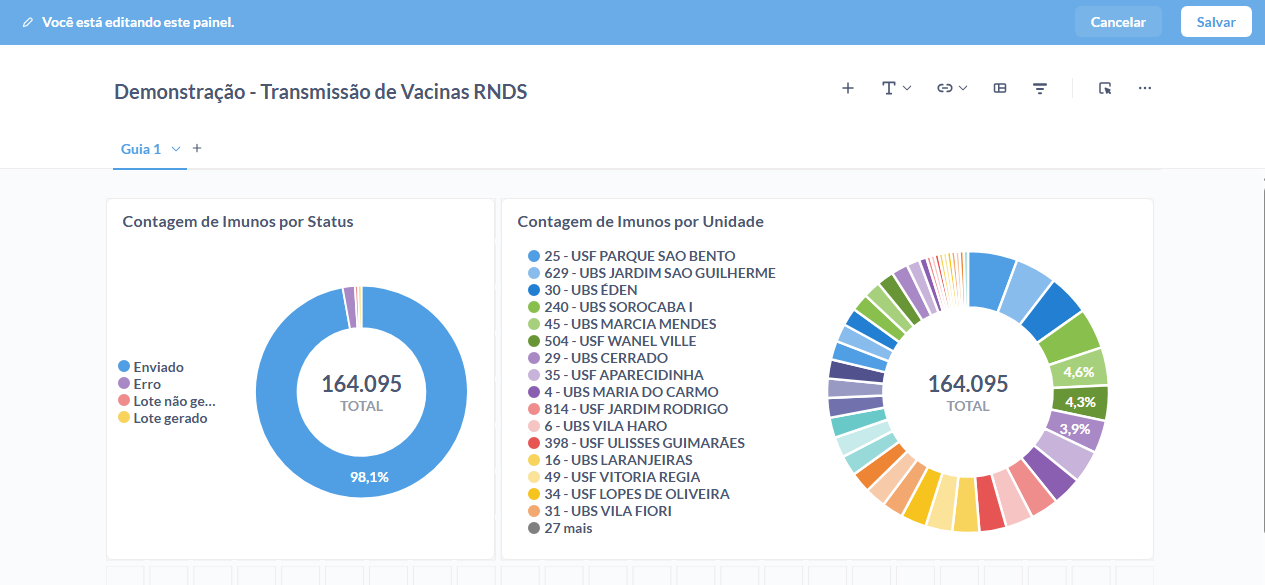Click Salvar to save the dashboard

click(x=1216, y=22)
